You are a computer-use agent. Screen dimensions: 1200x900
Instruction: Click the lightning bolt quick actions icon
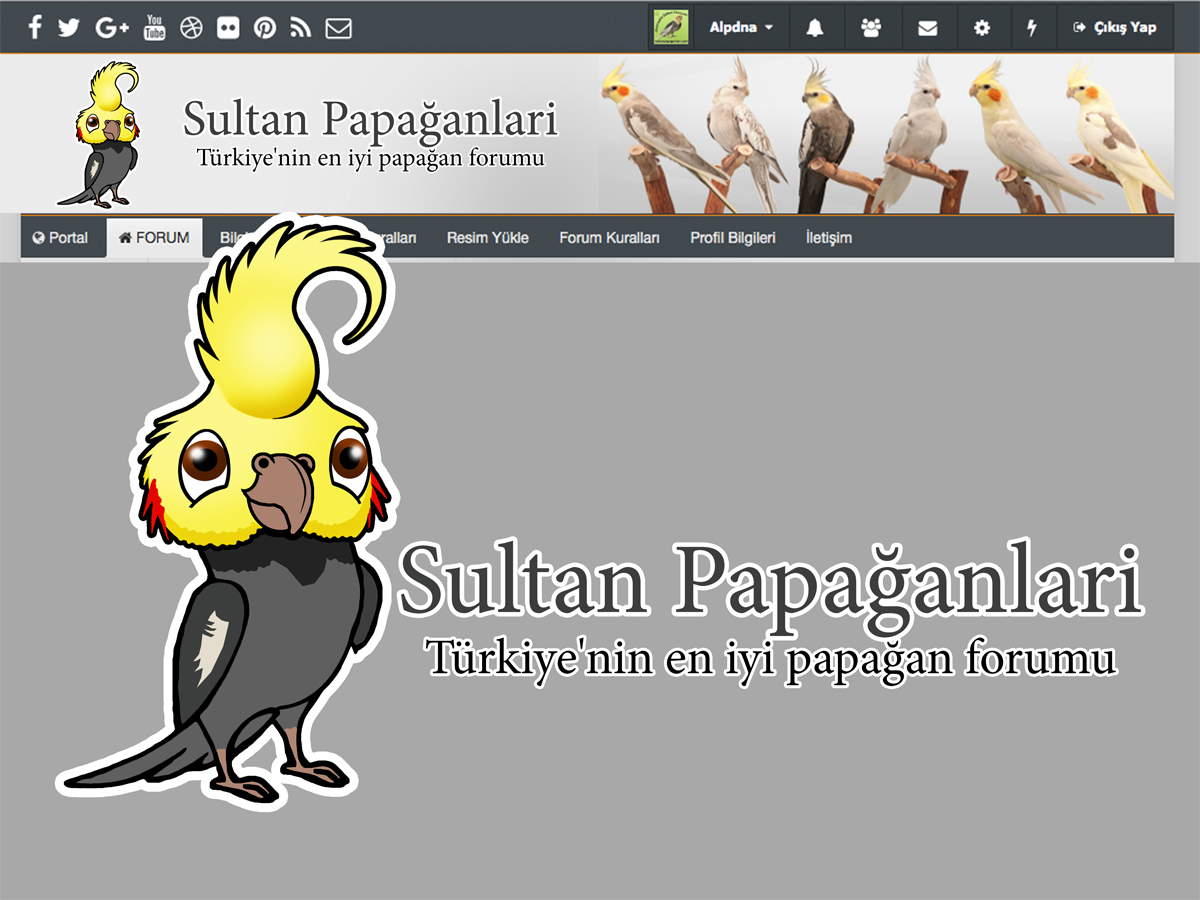(x=1032, y=27)
